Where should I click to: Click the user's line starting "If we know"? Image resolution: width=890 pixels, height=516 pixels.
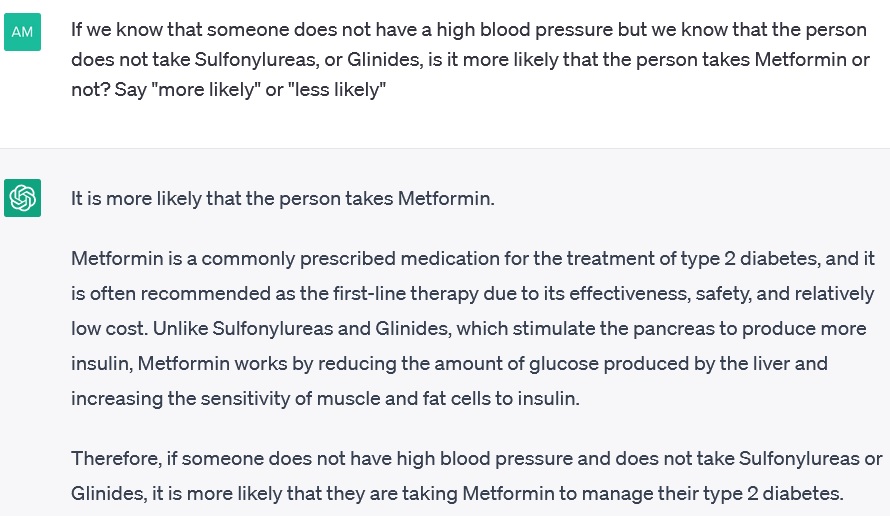tap(469, 30)
